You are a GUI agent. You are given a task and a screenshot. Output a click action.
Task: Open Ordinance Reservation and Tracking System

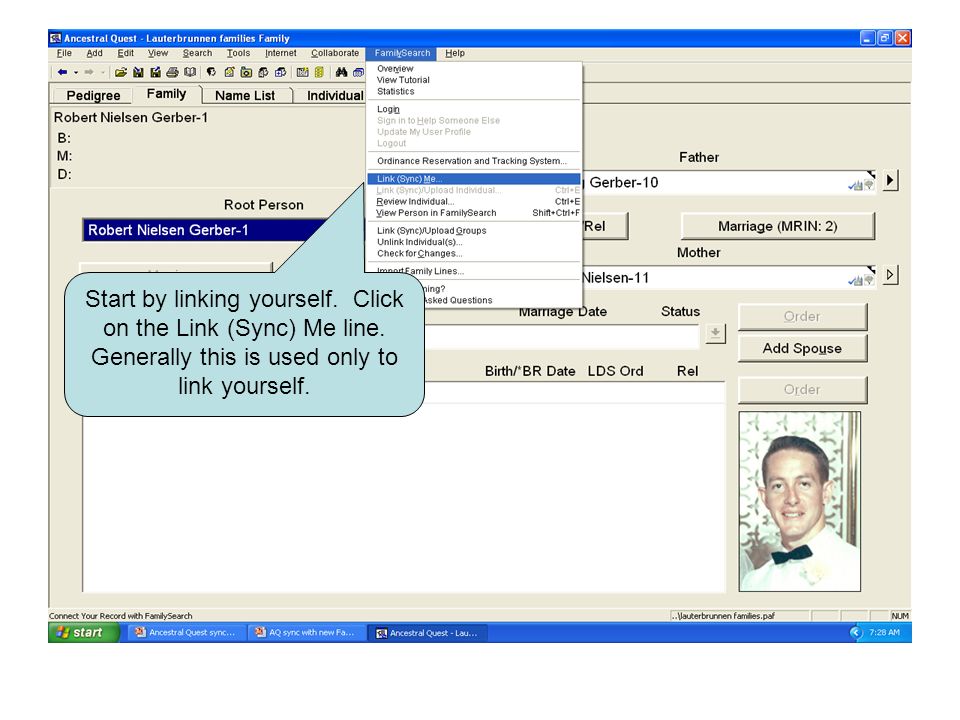tap(474, 161)
